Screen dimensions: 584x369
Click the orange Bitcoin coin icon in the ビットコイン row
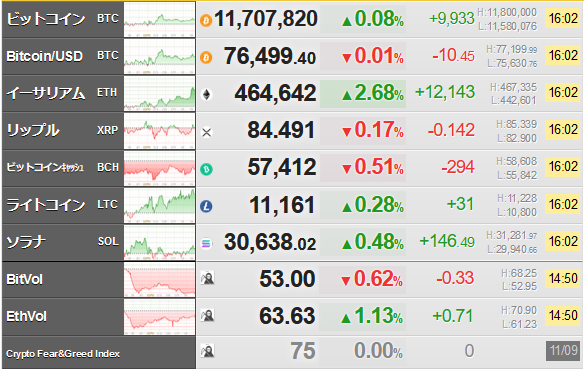click(x=206, y=20)
